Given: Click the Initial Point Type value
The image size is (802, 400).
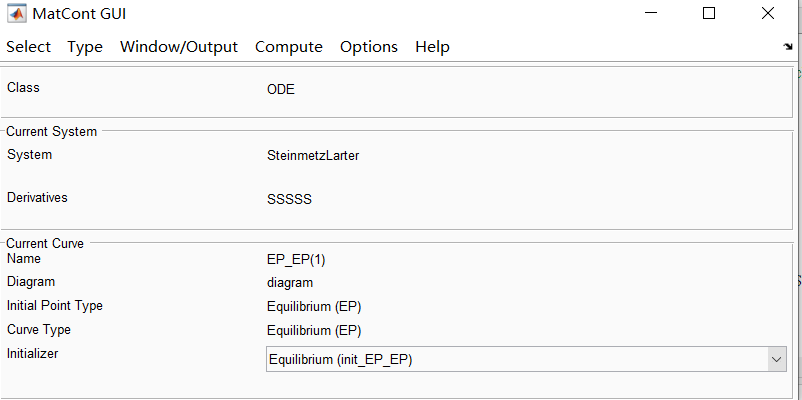Looking at the screenshot, I should [314, 307].
